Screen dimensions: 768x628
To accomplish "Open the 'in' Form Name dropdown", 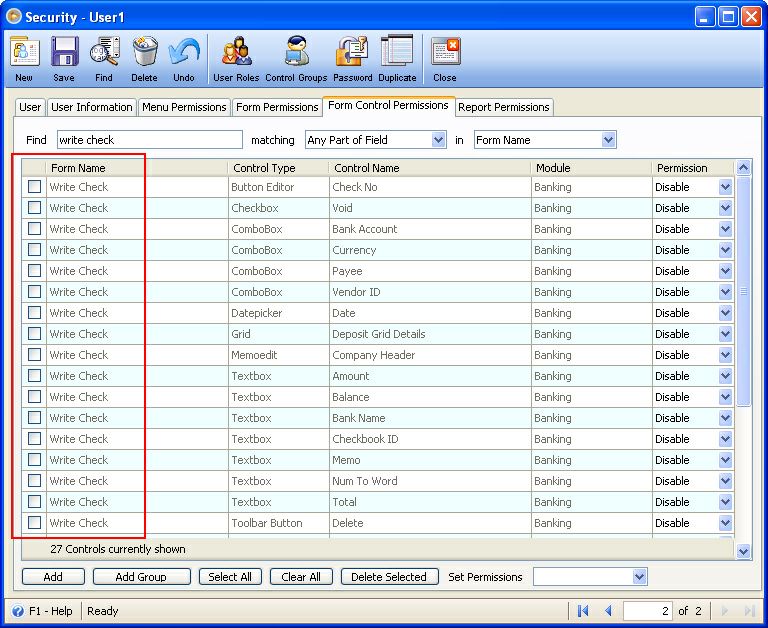I will 608,140.
